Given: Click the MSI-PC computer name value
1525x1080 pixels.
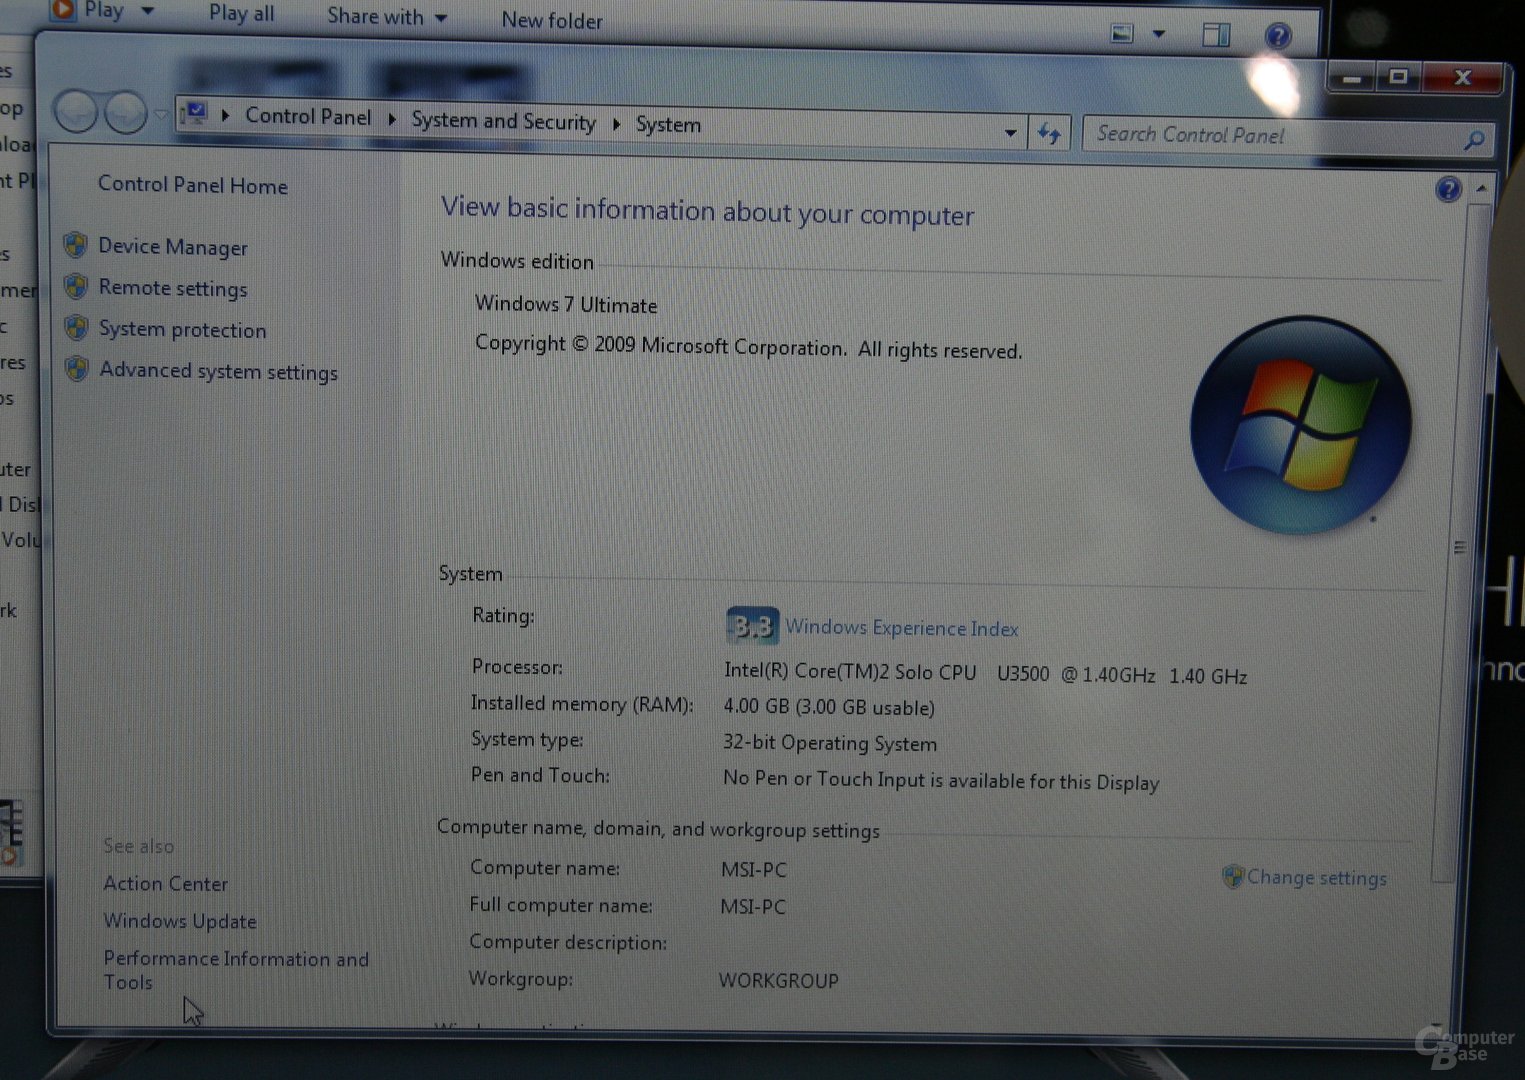Looking at the screenshot, I should (754, 870).
